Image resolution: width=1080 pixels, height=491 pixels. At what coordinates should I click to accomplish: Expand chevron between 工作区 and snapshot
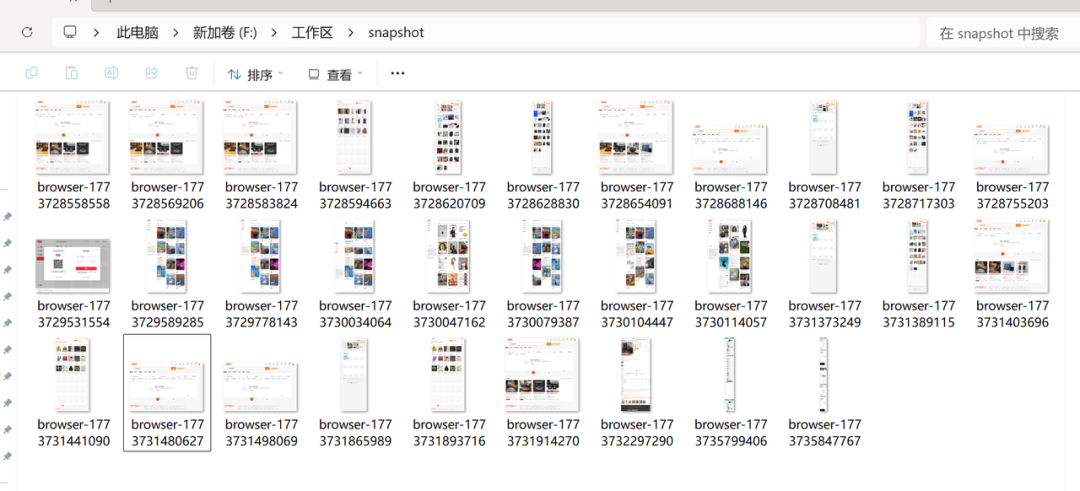pos(352,32)
